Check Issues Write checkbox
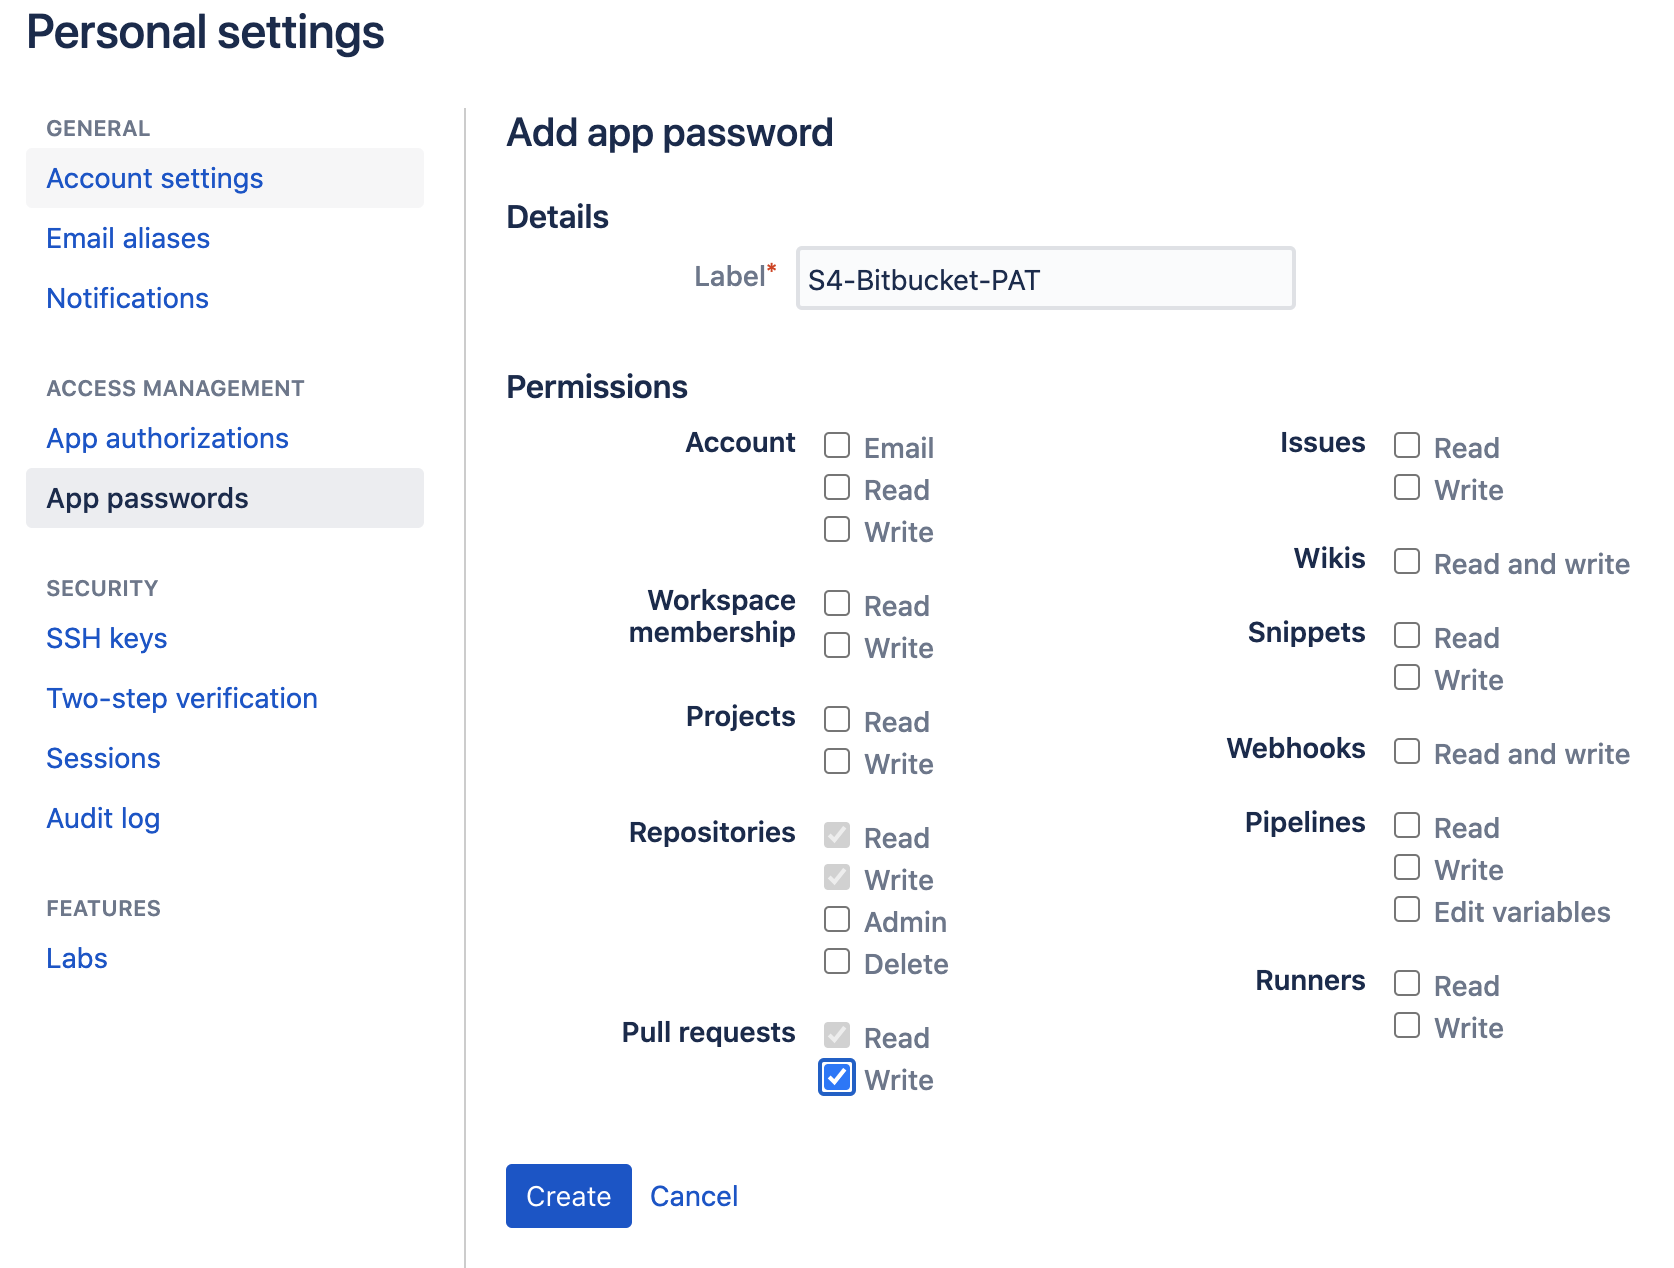Image resolution: width=1674 pixels, height=1268 pixels. 1407,487
